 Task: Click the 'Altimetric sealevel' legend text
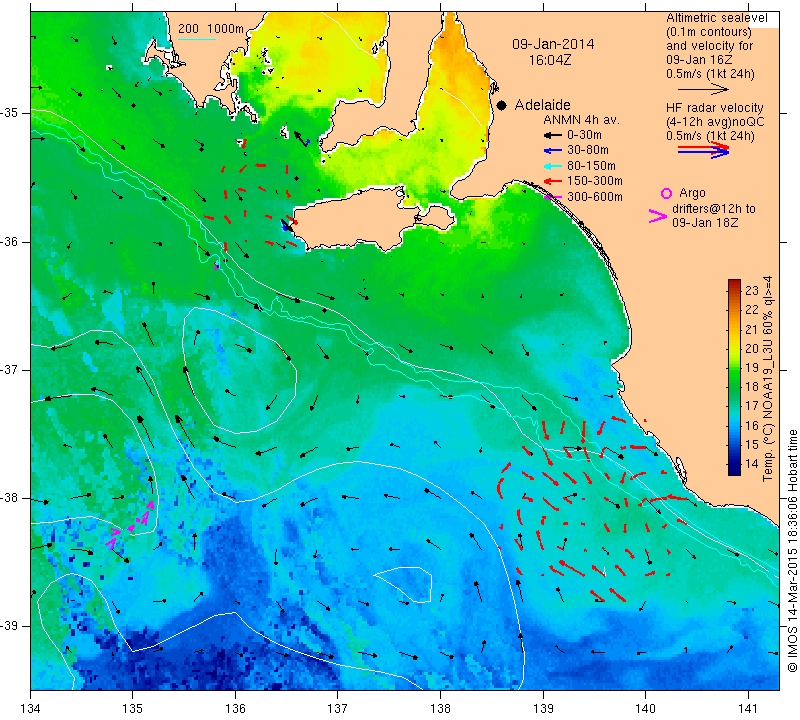tap(717, 18)
